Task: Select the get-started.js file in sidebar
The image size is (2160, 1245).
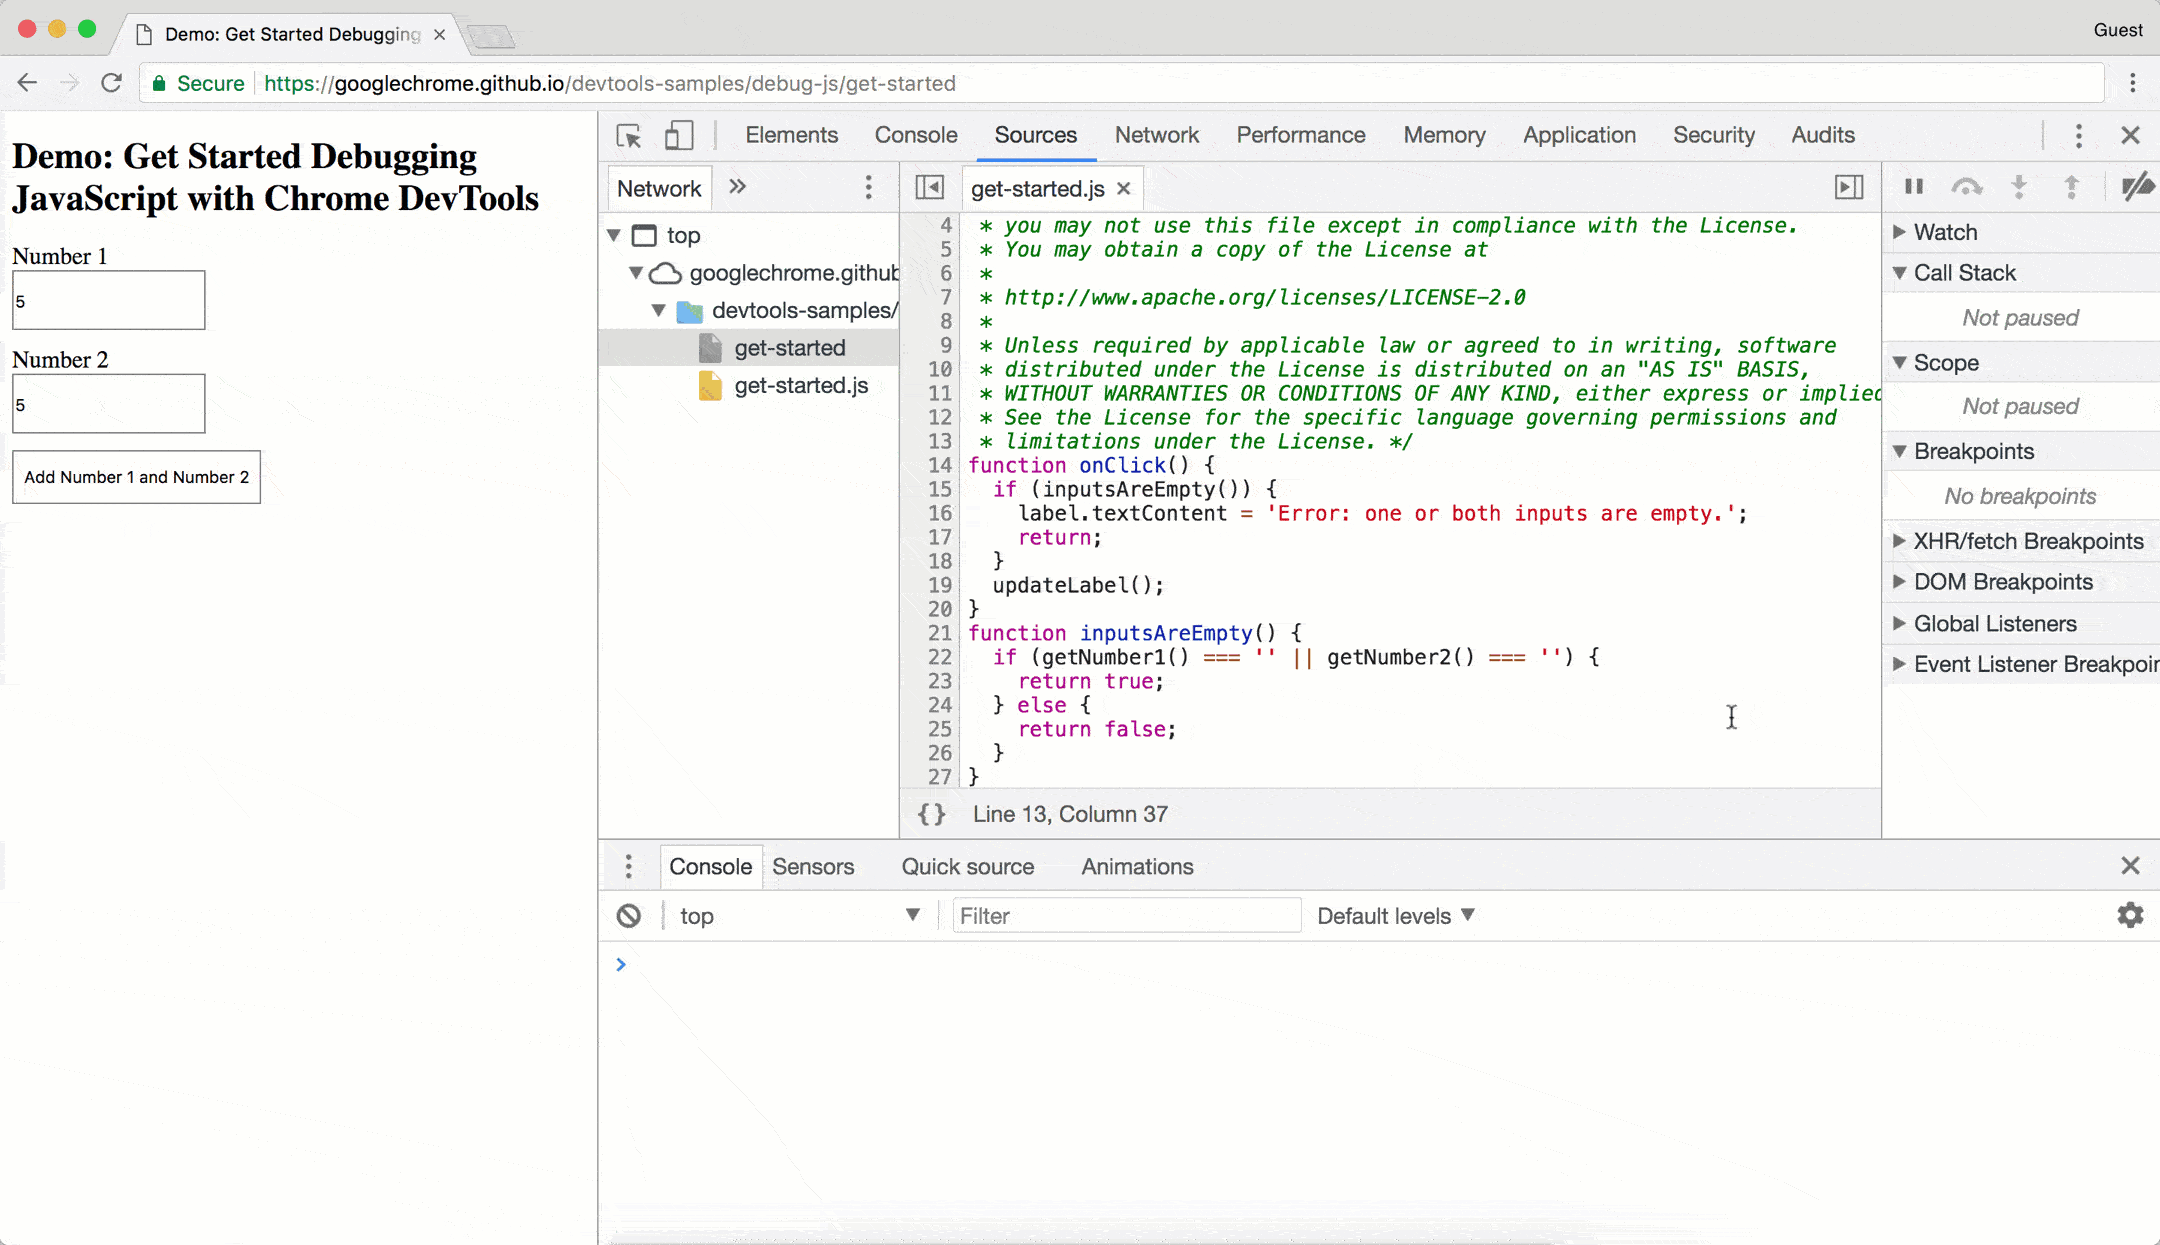Action: click(801, 384)
